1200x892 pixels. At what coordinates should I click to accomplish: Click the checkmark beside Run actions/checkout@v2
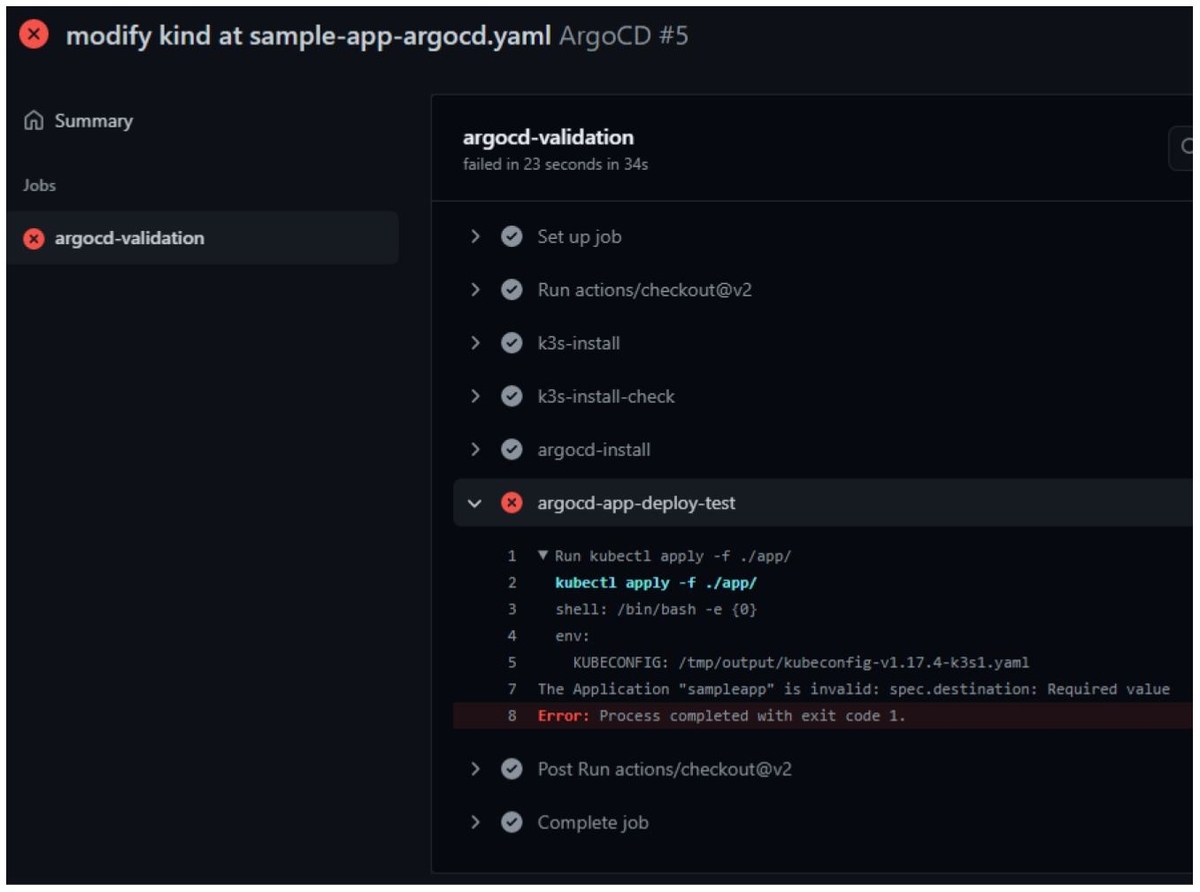(x=510, y=290)
